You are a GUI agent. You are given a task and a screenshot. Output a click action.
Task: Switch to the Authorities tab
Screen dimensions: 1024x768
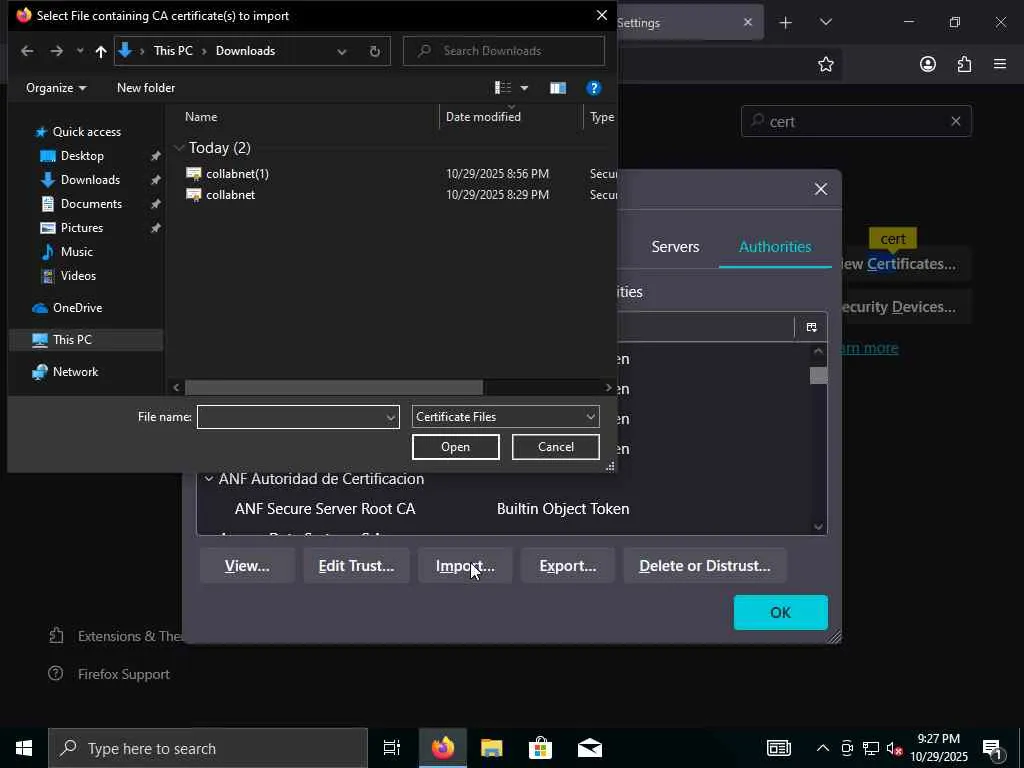pyautogui.click(x=775, y=247)
